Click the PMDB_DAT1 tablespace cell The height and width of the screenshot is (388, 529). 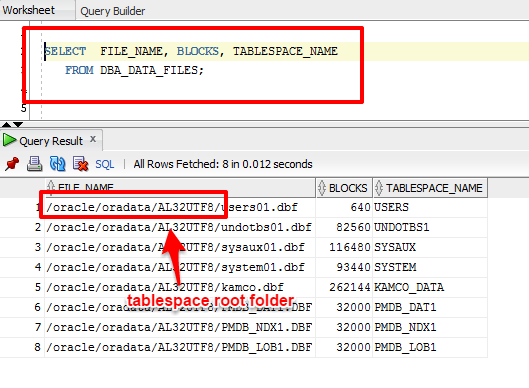coord(430,307)
